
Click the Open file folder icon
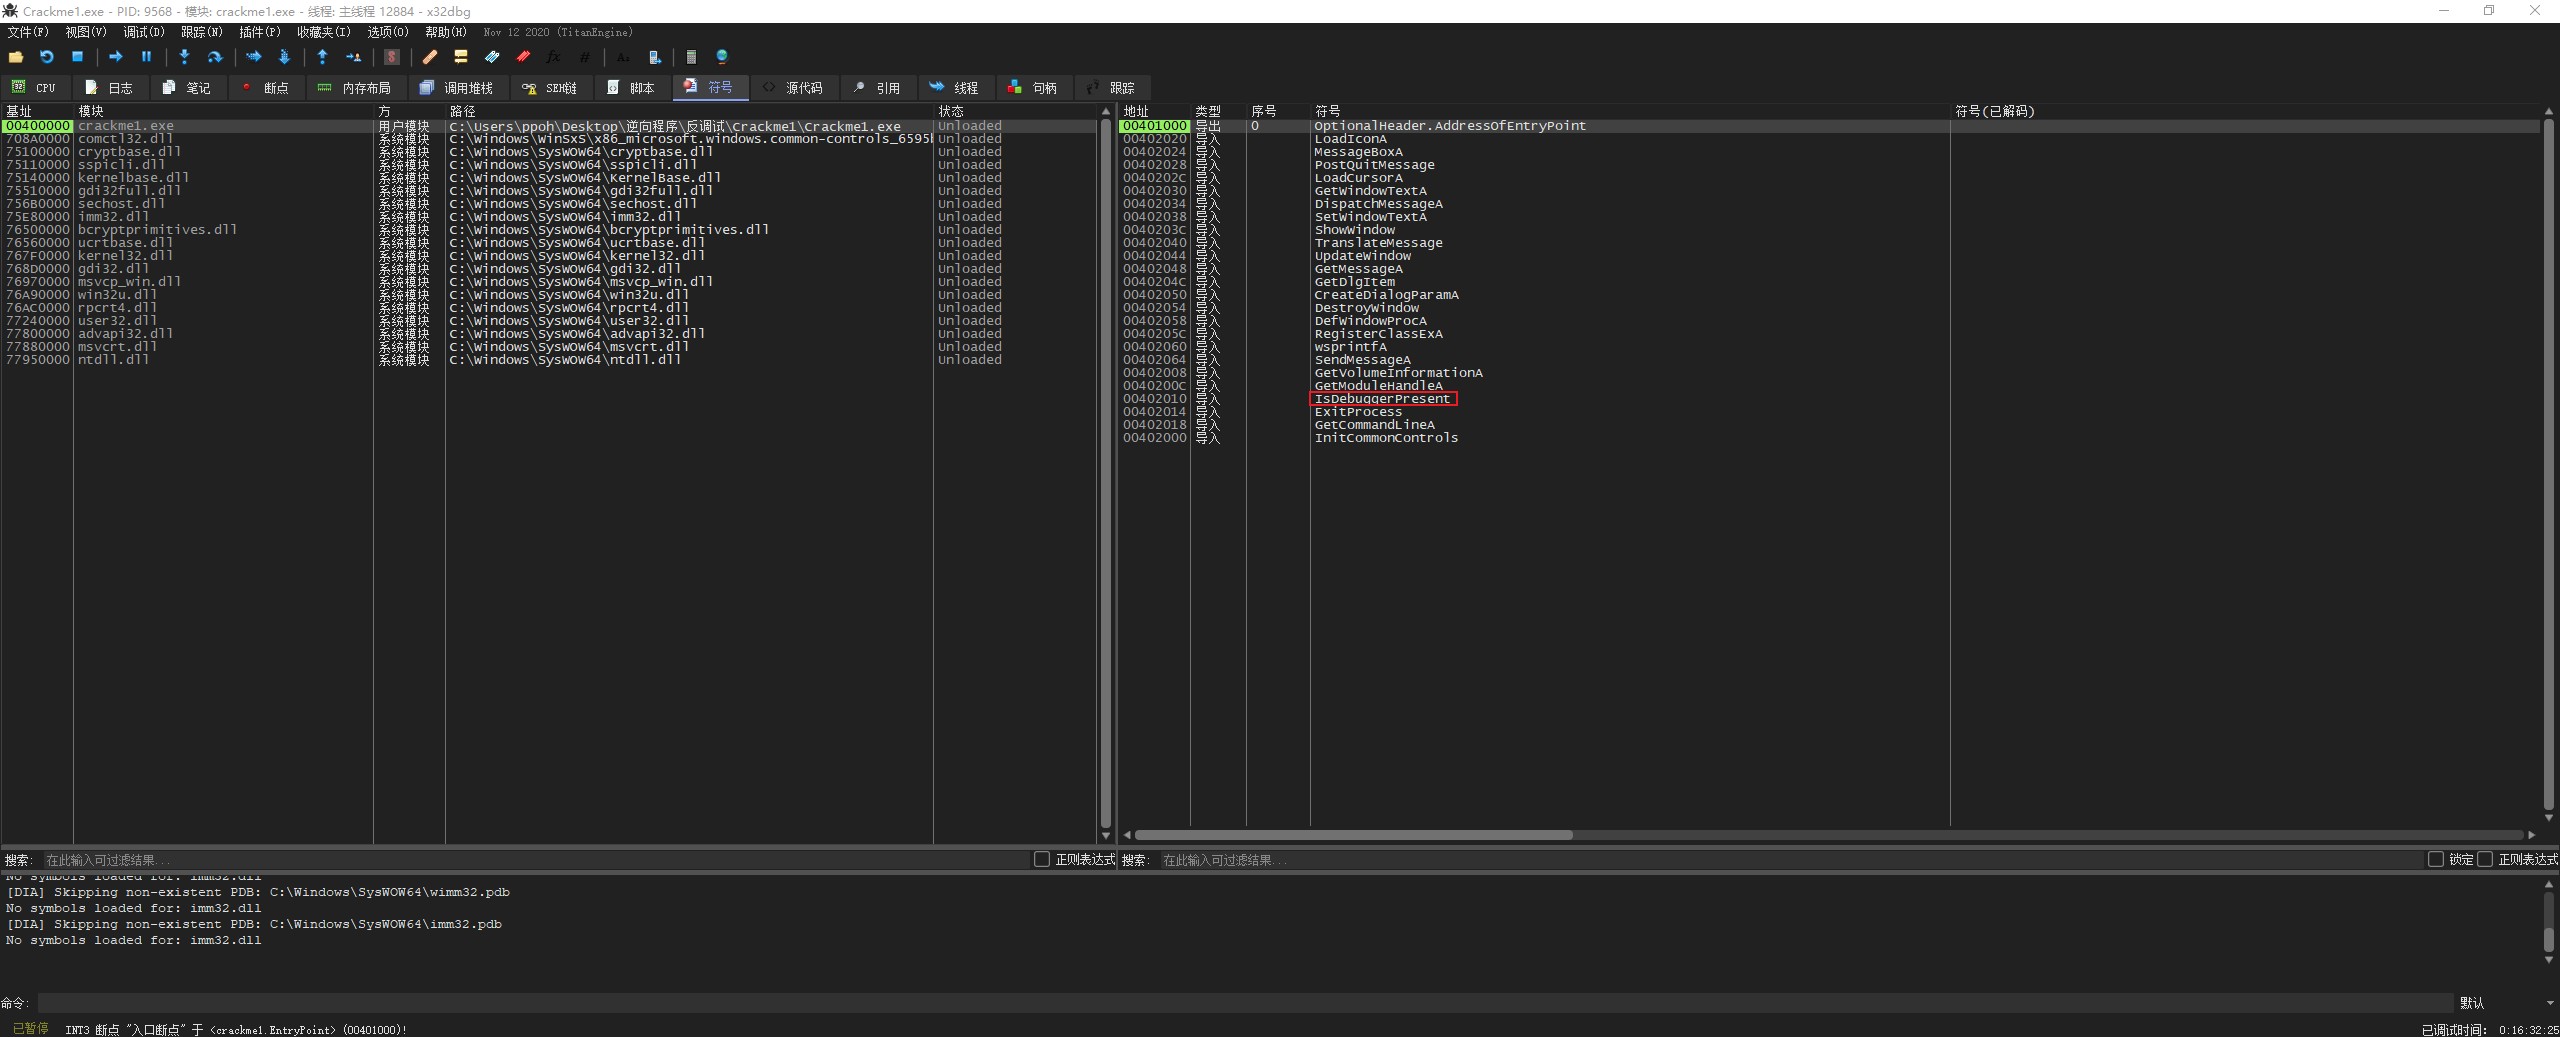pos(16,57)
